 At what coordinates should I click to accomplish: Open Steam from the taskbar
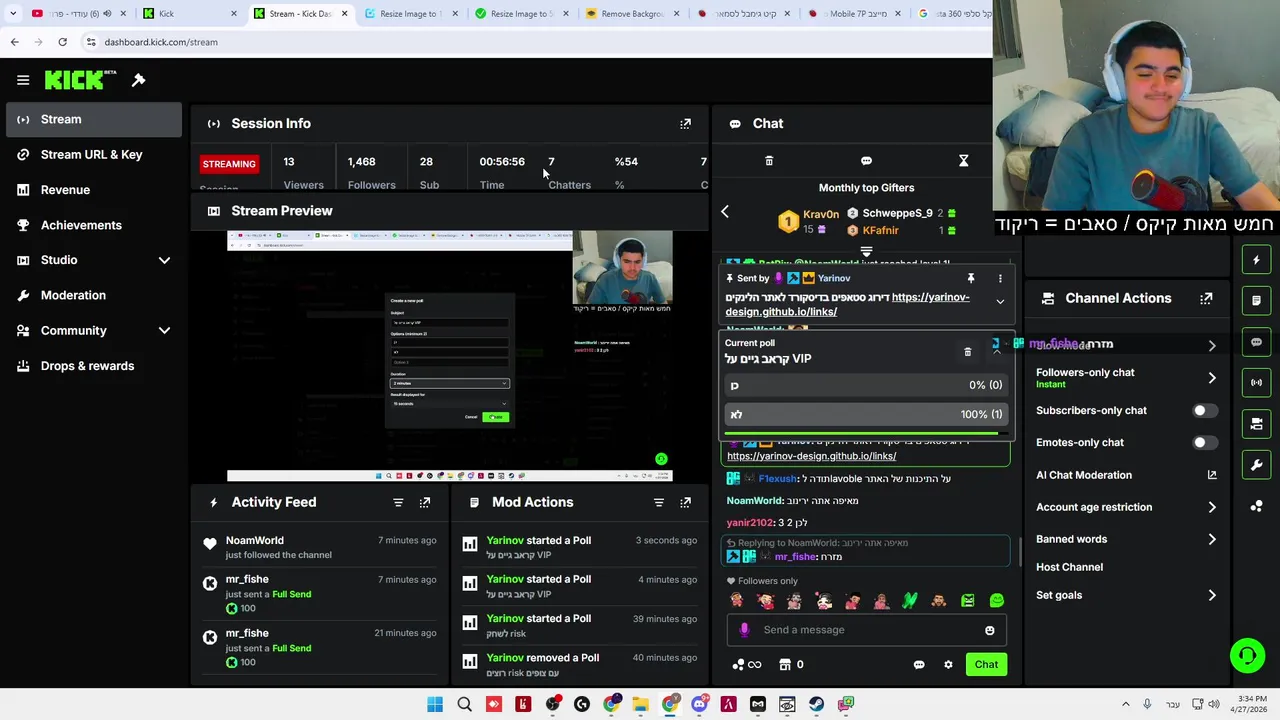(x=816, y=705)
